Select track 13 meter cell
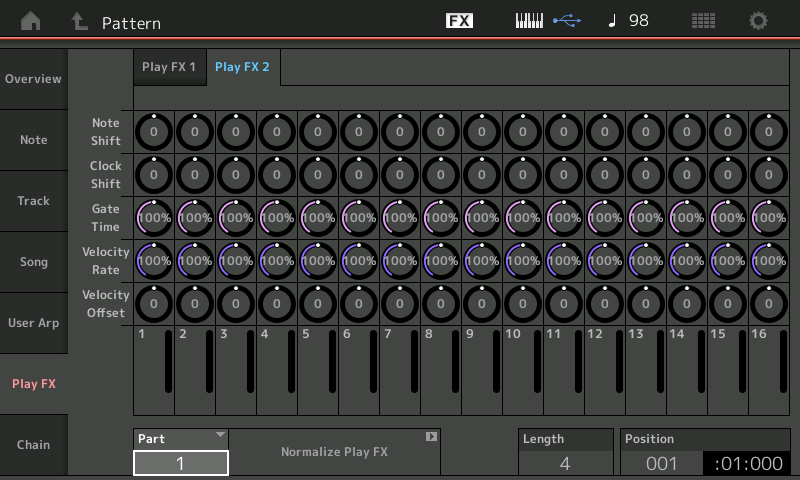The height and width of the screenshot is (480, 800). pyautogui.click(x=646, y=371)
